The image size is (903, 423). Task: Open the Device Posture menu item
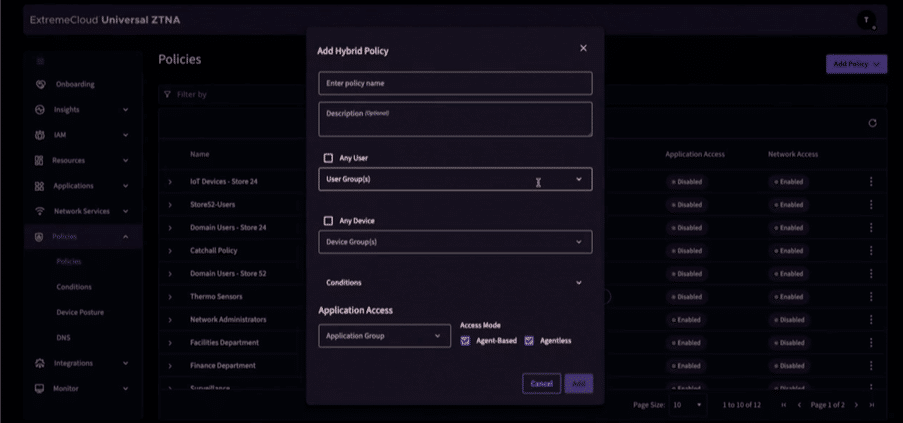click(x=80, y=312)
